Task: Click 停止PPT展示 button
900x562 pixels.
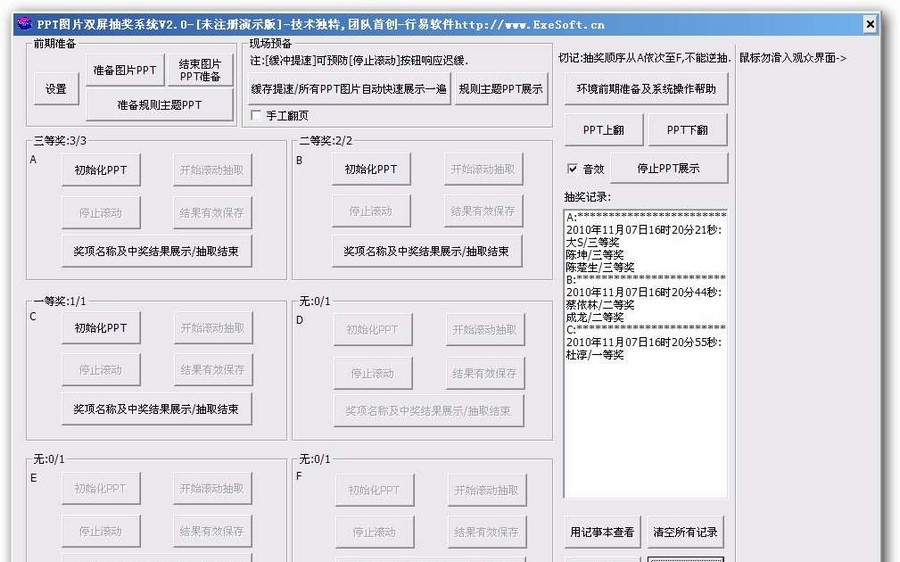Action: coord(669,168)
